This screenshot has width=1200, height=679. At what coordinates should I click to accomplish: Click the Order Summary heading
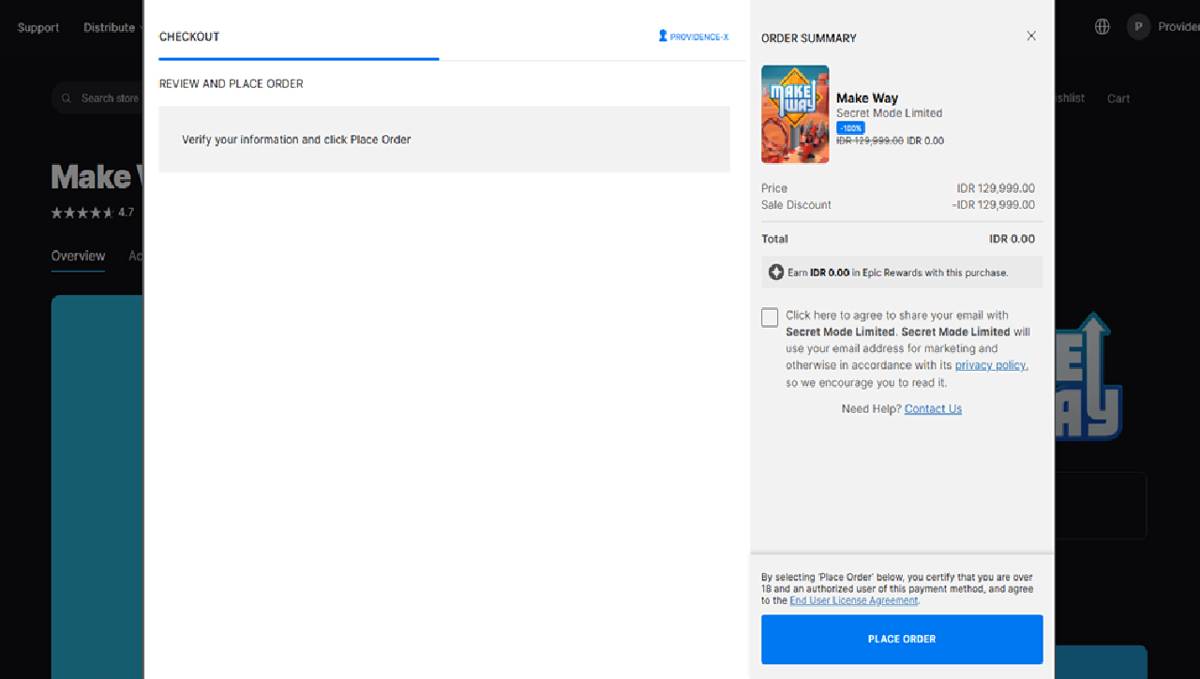click(x=809, y=38)
